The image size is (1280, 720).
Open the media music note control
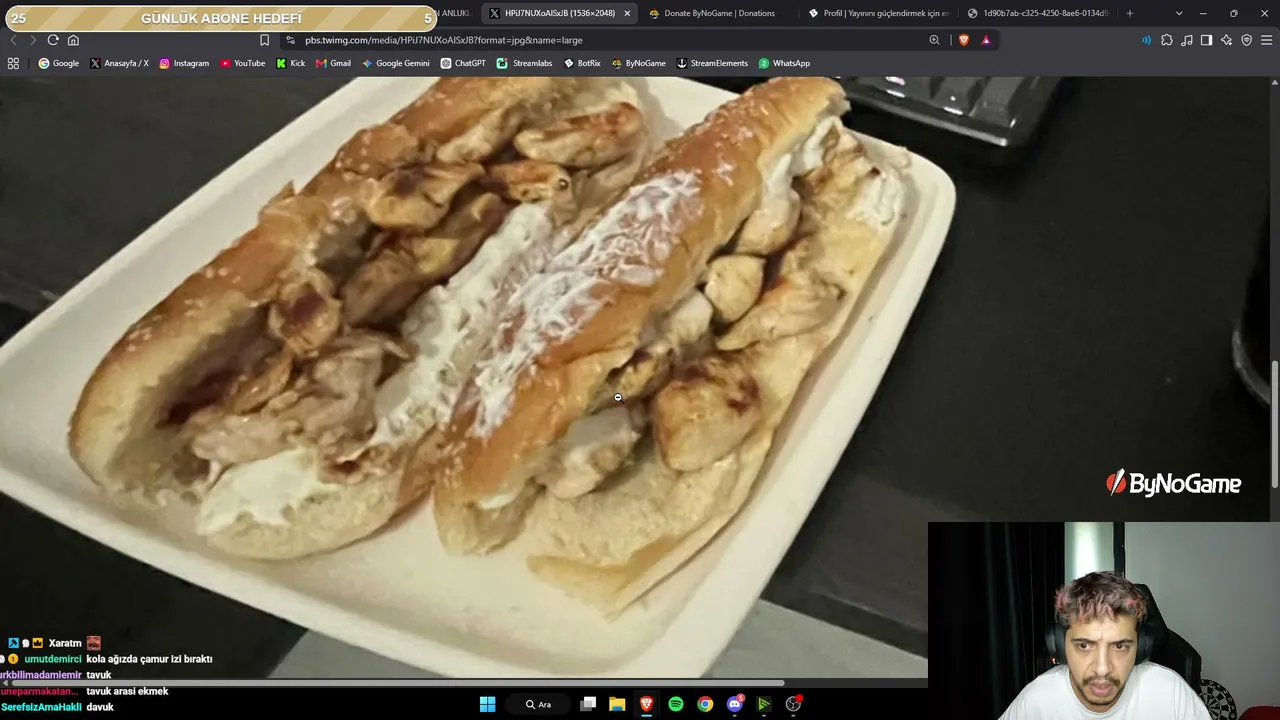[1186, 40]
